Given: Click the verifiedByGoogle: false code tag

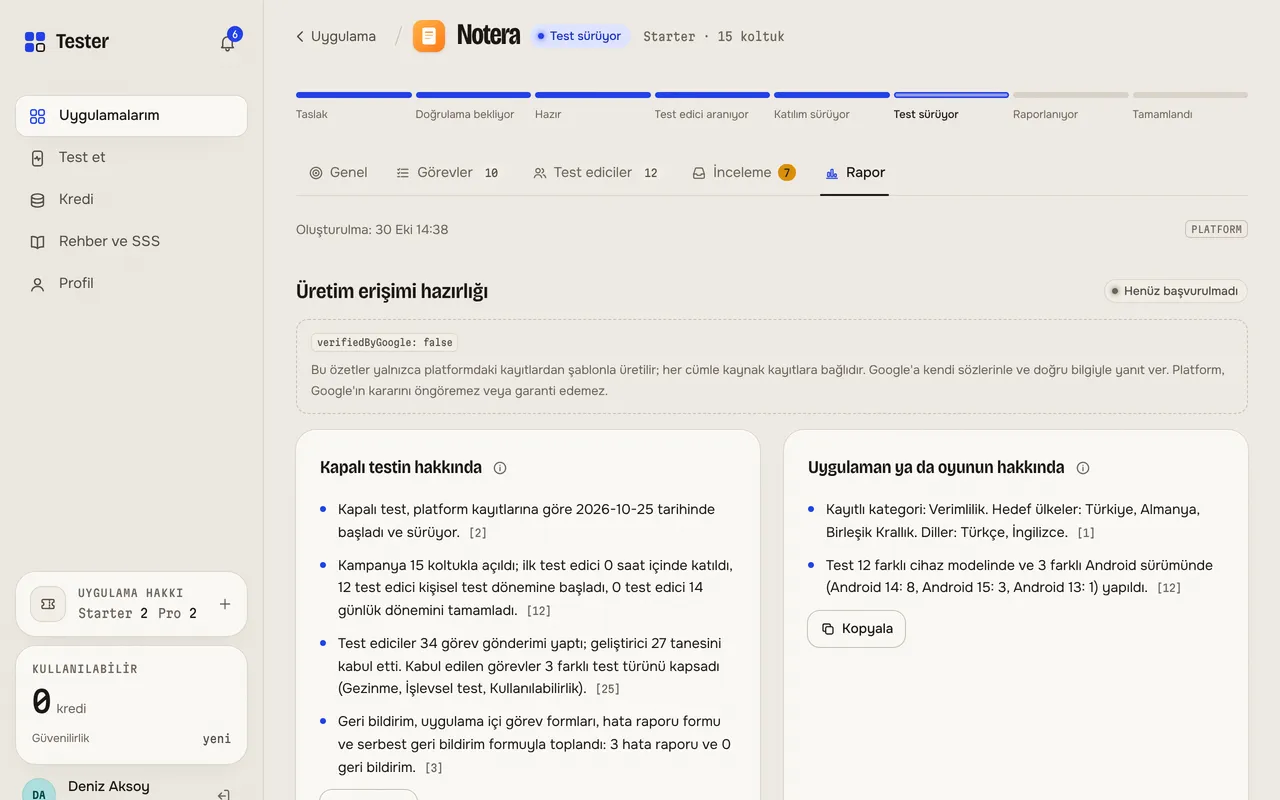Looking at the screenshot, I should 385,343.
